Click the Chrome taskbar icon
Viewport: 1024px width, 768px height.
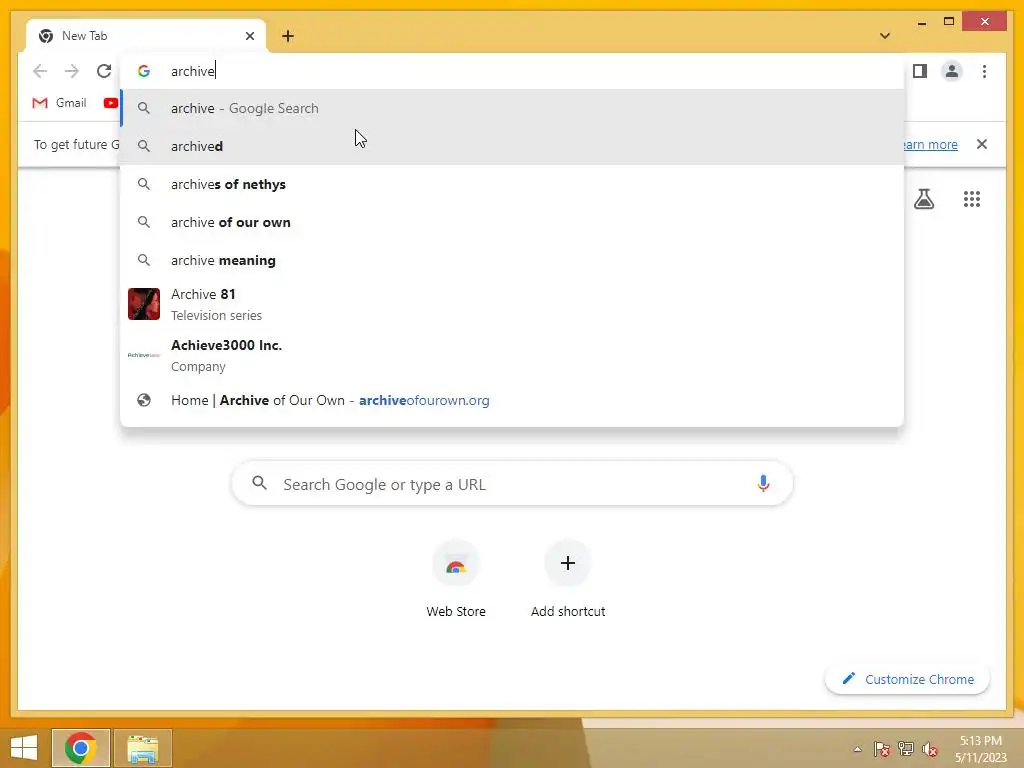pyautogui.click(x=81, y=748)
